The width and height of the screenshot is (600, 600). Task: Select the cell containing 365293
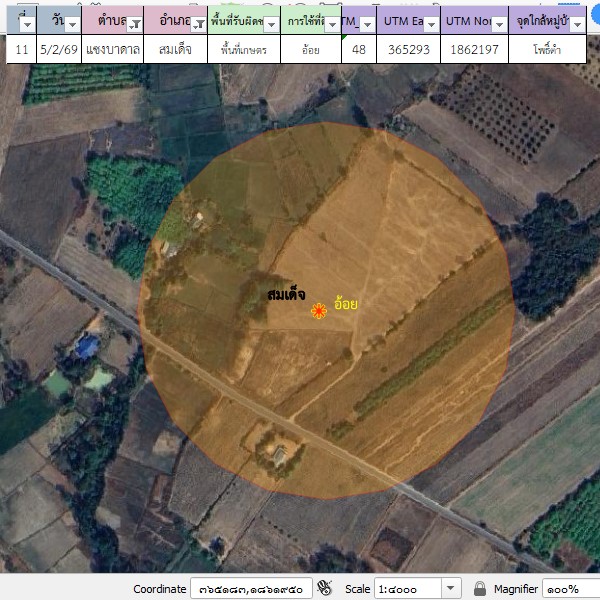(407, 49)
